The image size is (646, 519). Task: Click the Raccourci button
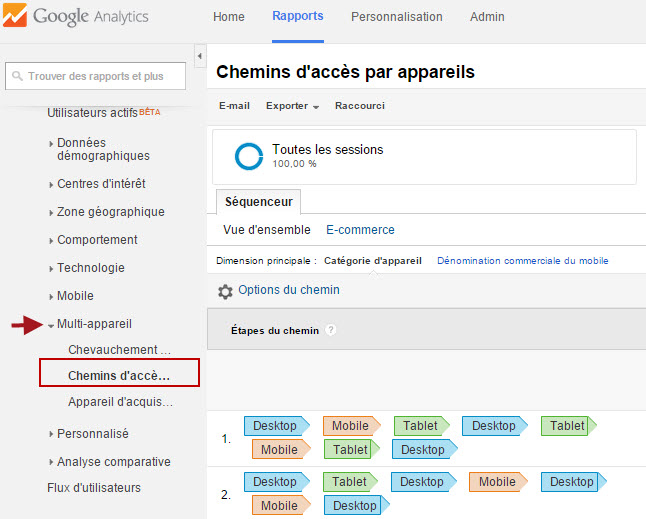[360, 106]
